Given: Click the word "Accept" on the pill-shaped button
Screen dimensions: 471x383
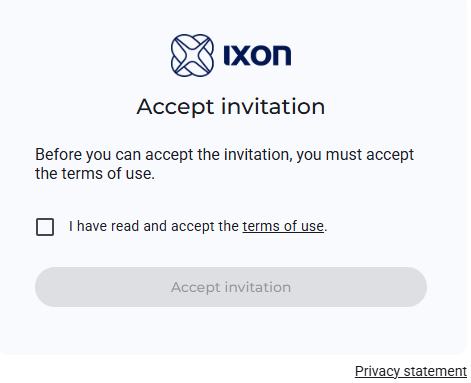Looking at the screenshot, I should coord(196,287).
